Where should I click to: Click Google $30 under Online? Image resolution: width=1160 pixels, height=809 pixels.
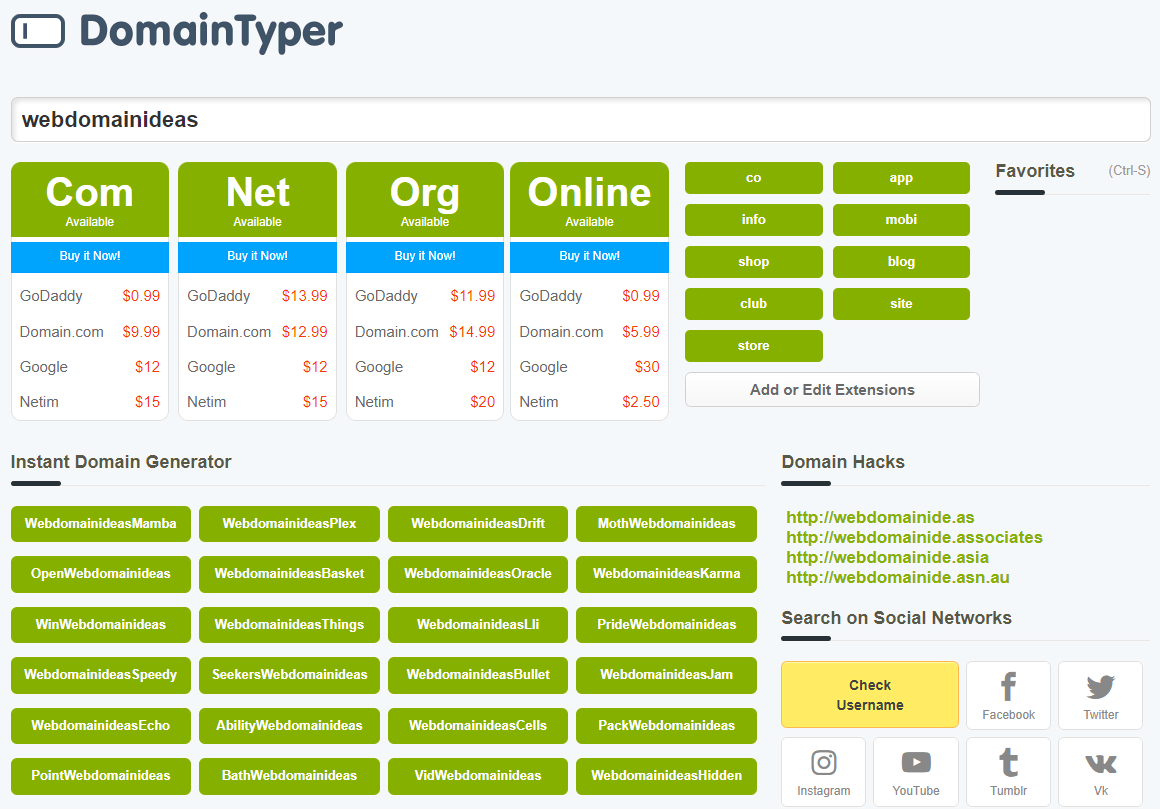(590, 367)
